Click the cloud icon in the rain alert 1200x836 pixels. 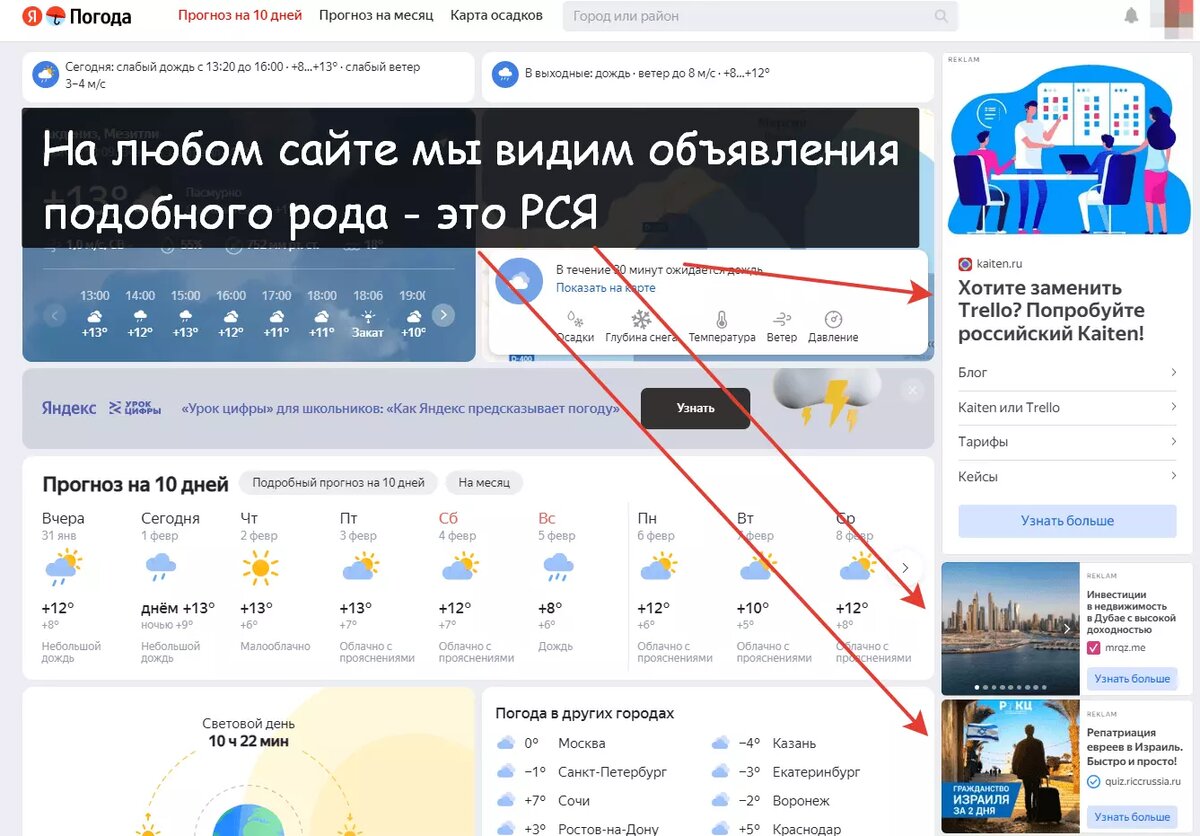519,281
